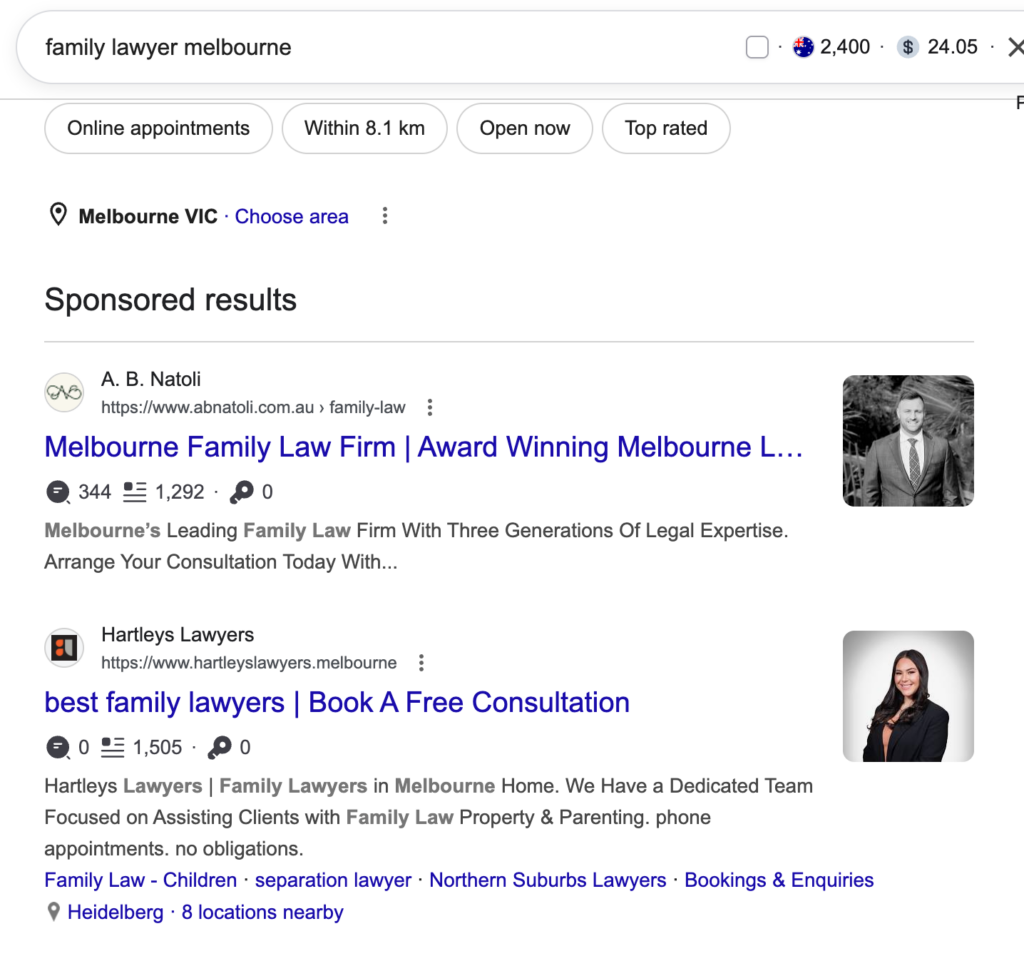This screenshot has height=966, width=1024.
Task: Tick the checkbox in the search bar
Action: [x=757, y=47]
